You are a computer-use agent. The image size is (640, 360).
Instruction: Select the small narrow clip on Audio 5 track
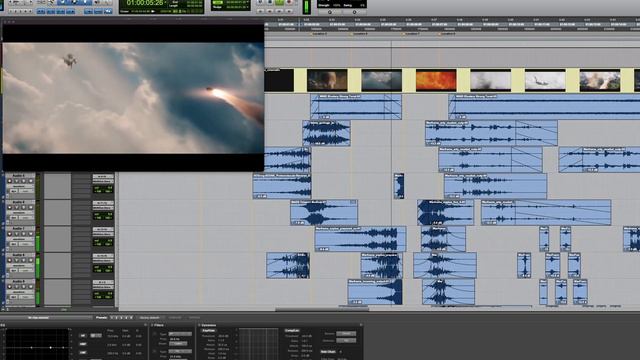399,186
